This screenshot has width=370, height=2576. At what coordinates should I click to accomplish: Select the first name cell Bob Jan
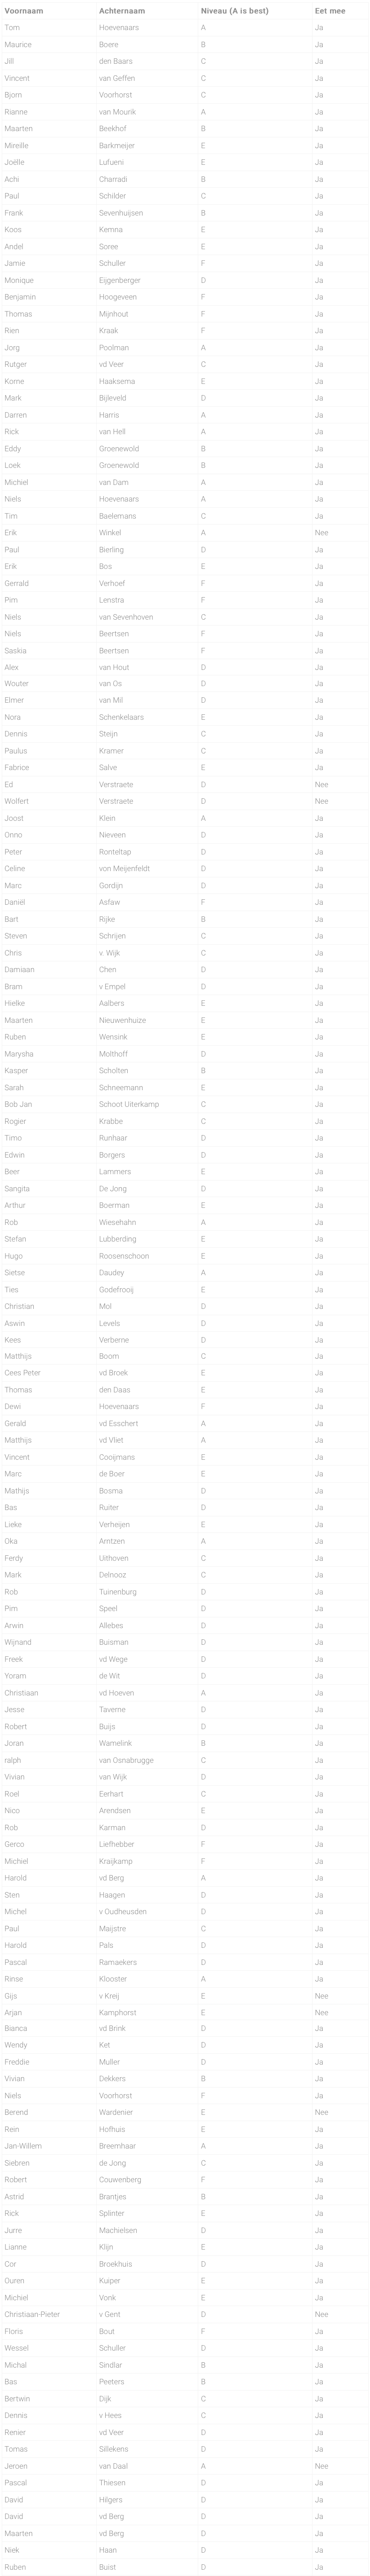tap(18, 1104)
